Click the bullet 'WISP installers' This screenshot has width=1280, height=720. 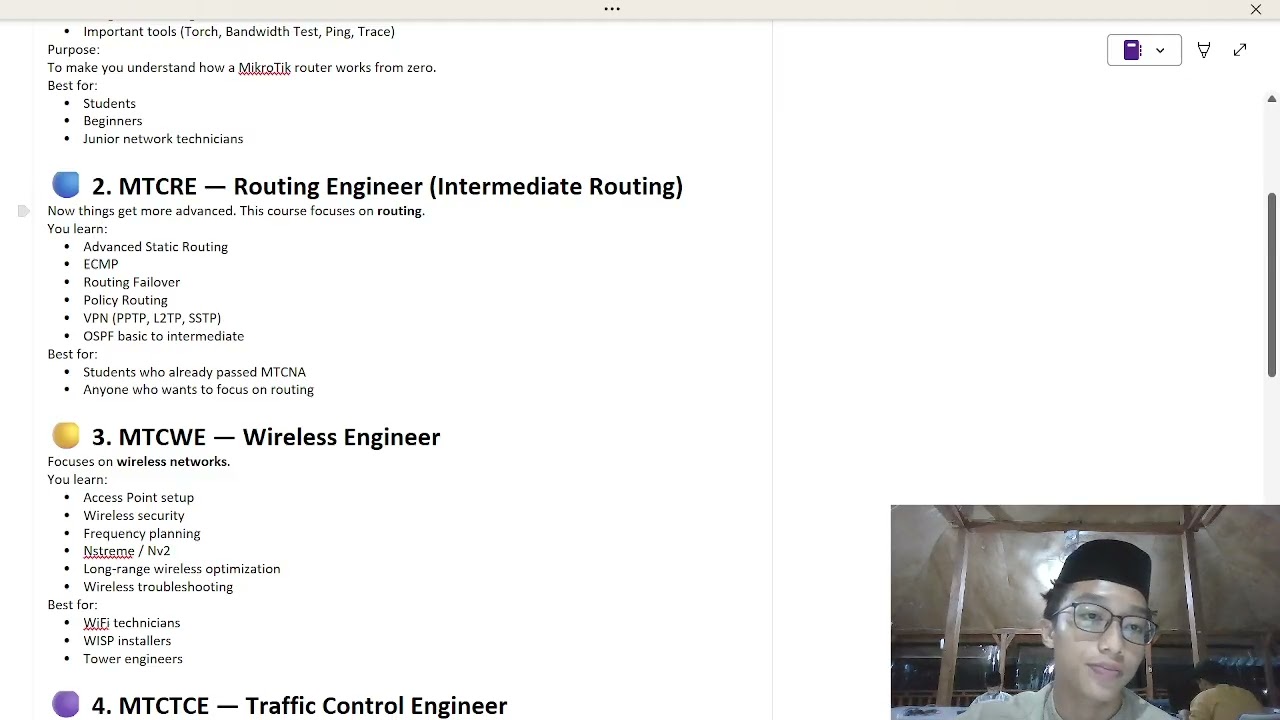pos(127,641)
